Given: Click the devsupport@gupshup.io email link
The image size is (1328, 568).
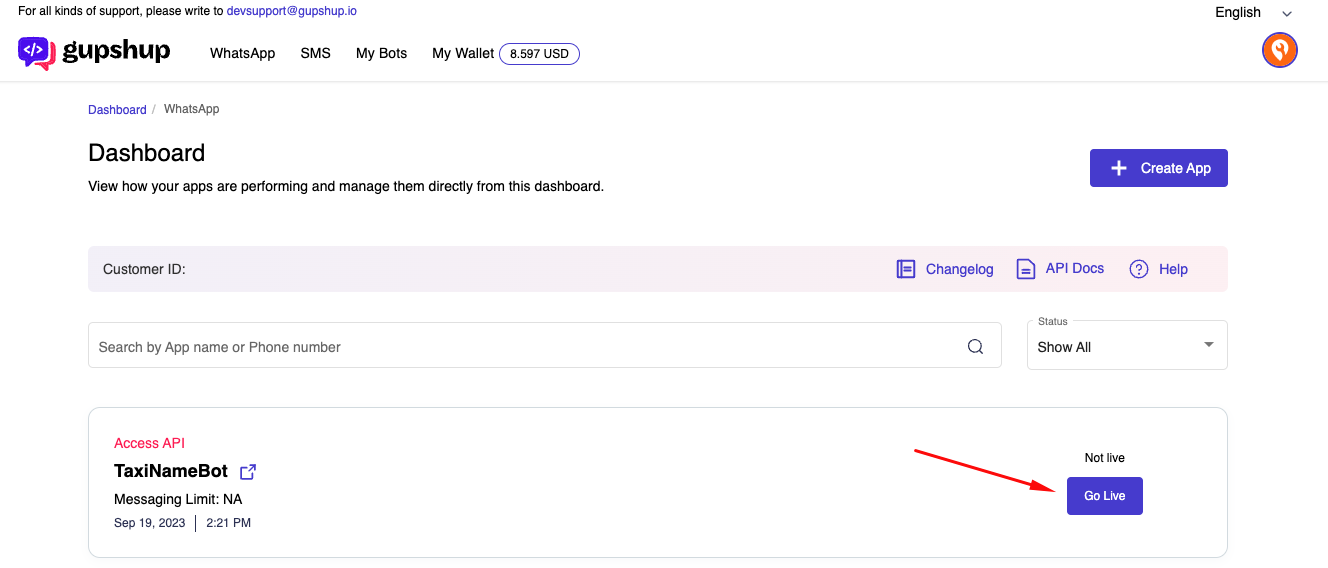Looking at the screenshot, I should tap(292, 11).
